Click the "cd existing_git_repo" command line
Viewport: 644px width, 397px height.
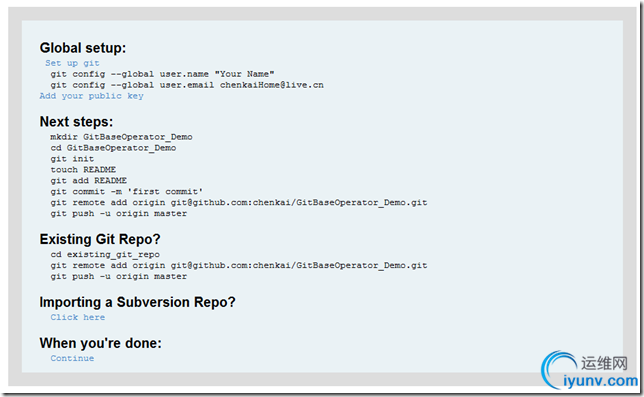coord(105,255)
